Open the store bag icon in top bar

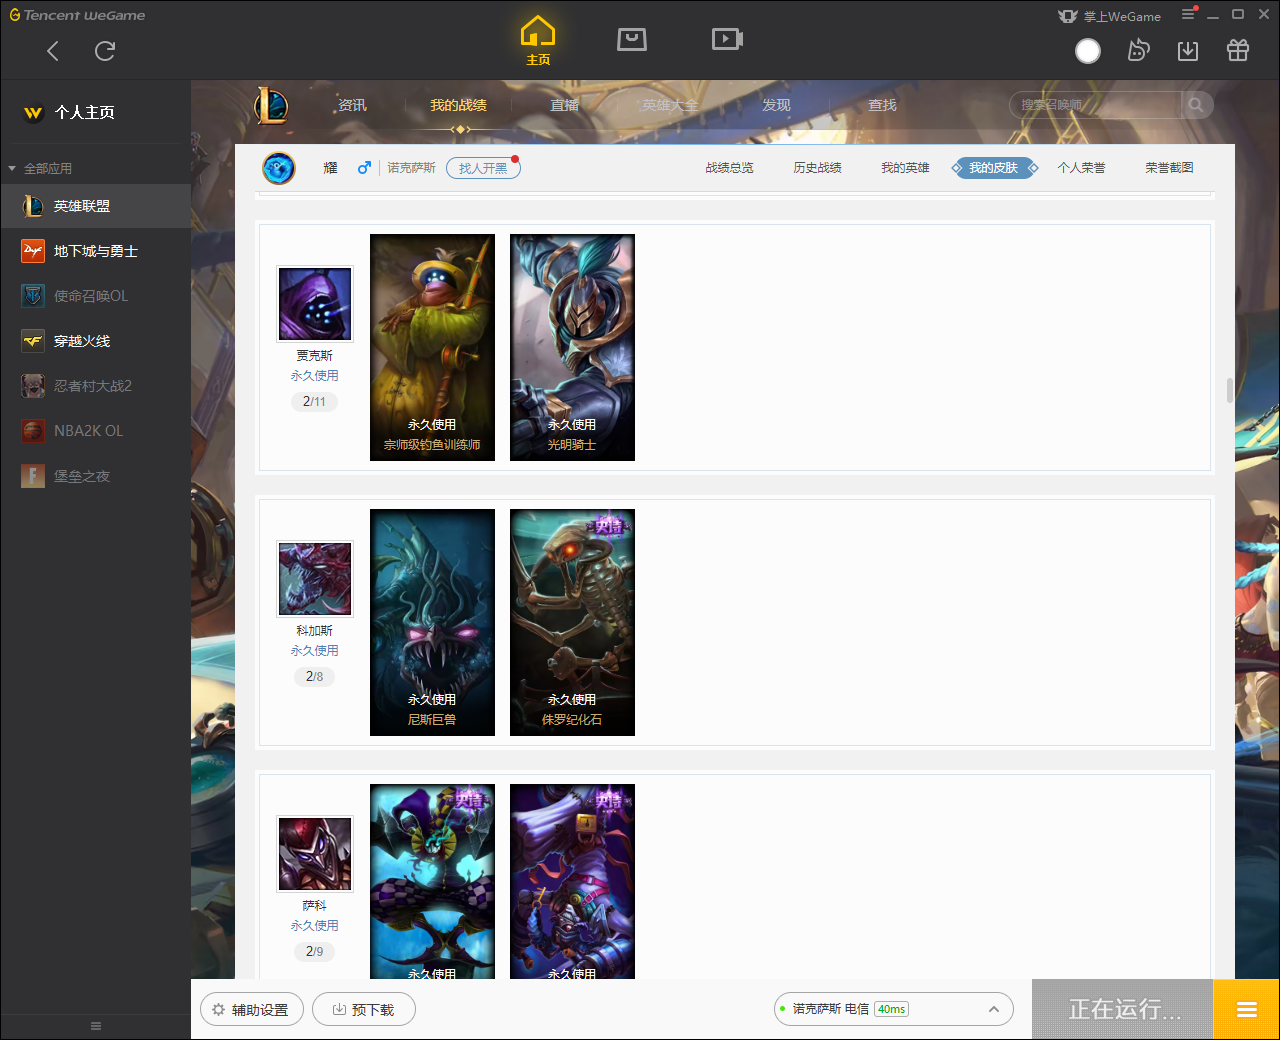[x=632, y=39]
